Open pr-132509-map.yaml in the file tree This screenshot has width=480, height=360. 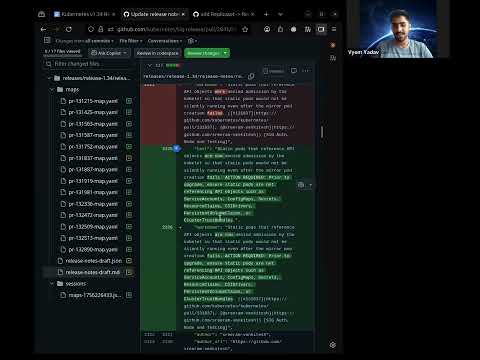point(93,227)
